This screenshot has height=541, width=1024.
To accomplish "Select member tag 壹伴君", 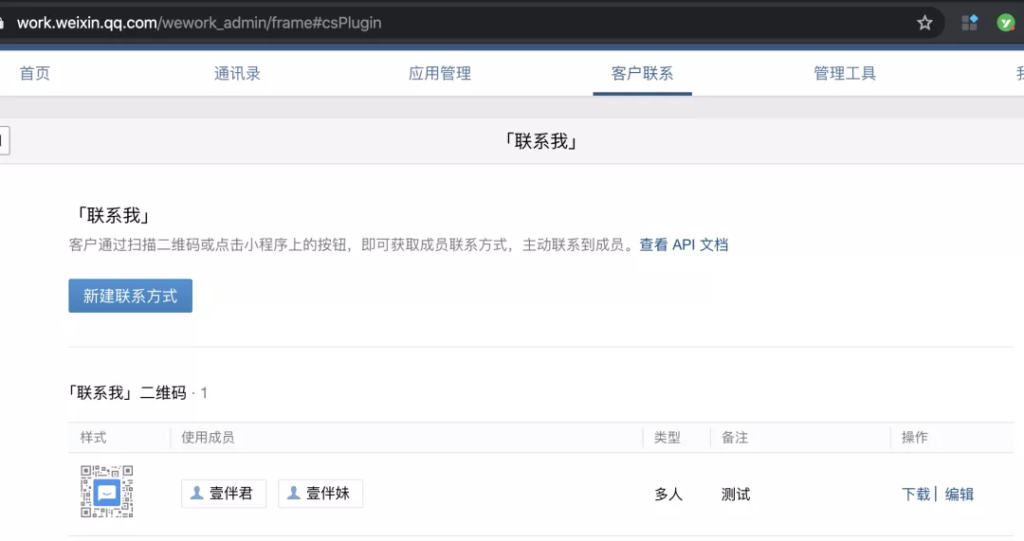I will [224, 493].
